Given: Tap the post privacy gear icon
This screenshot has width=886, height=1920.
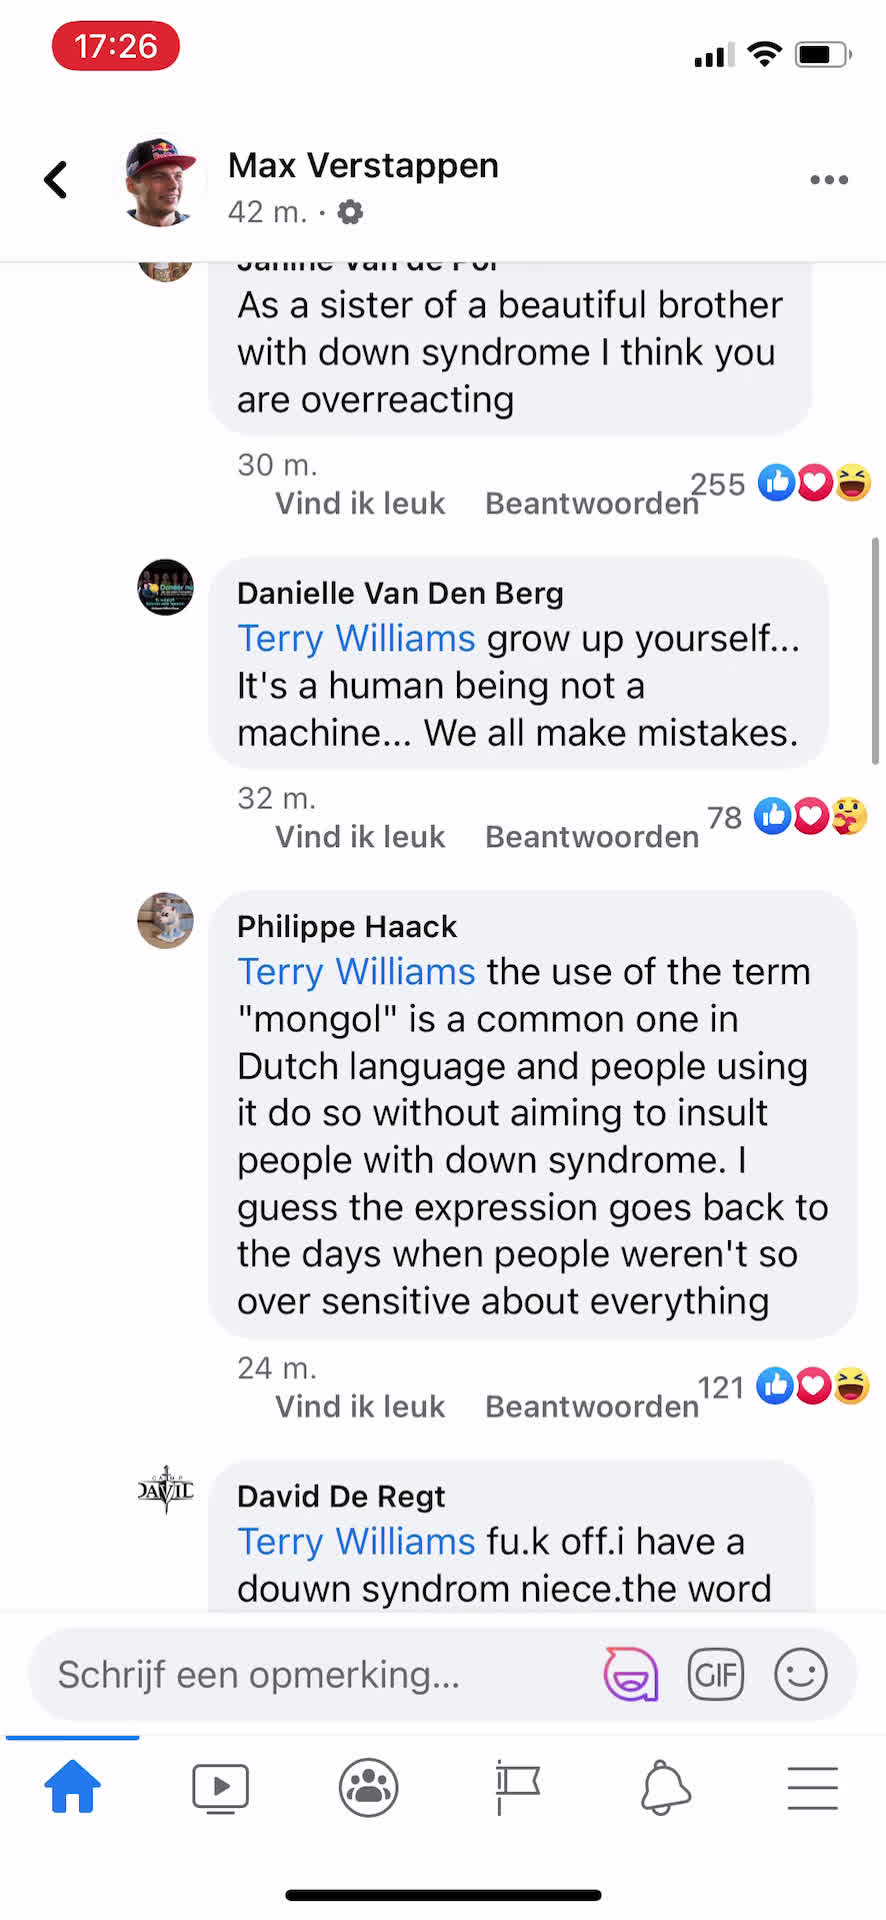Looking at the screenshot, I should 350,212.
